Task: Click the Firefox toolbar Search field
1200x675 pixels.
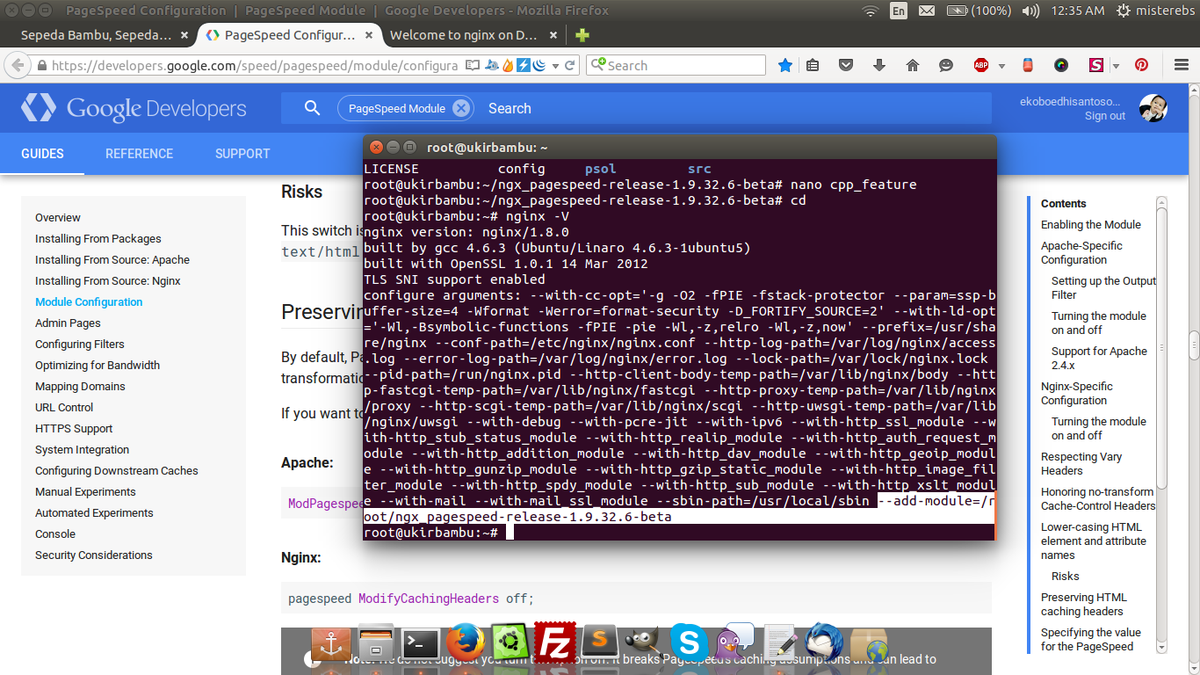Action: click(676, 65)
